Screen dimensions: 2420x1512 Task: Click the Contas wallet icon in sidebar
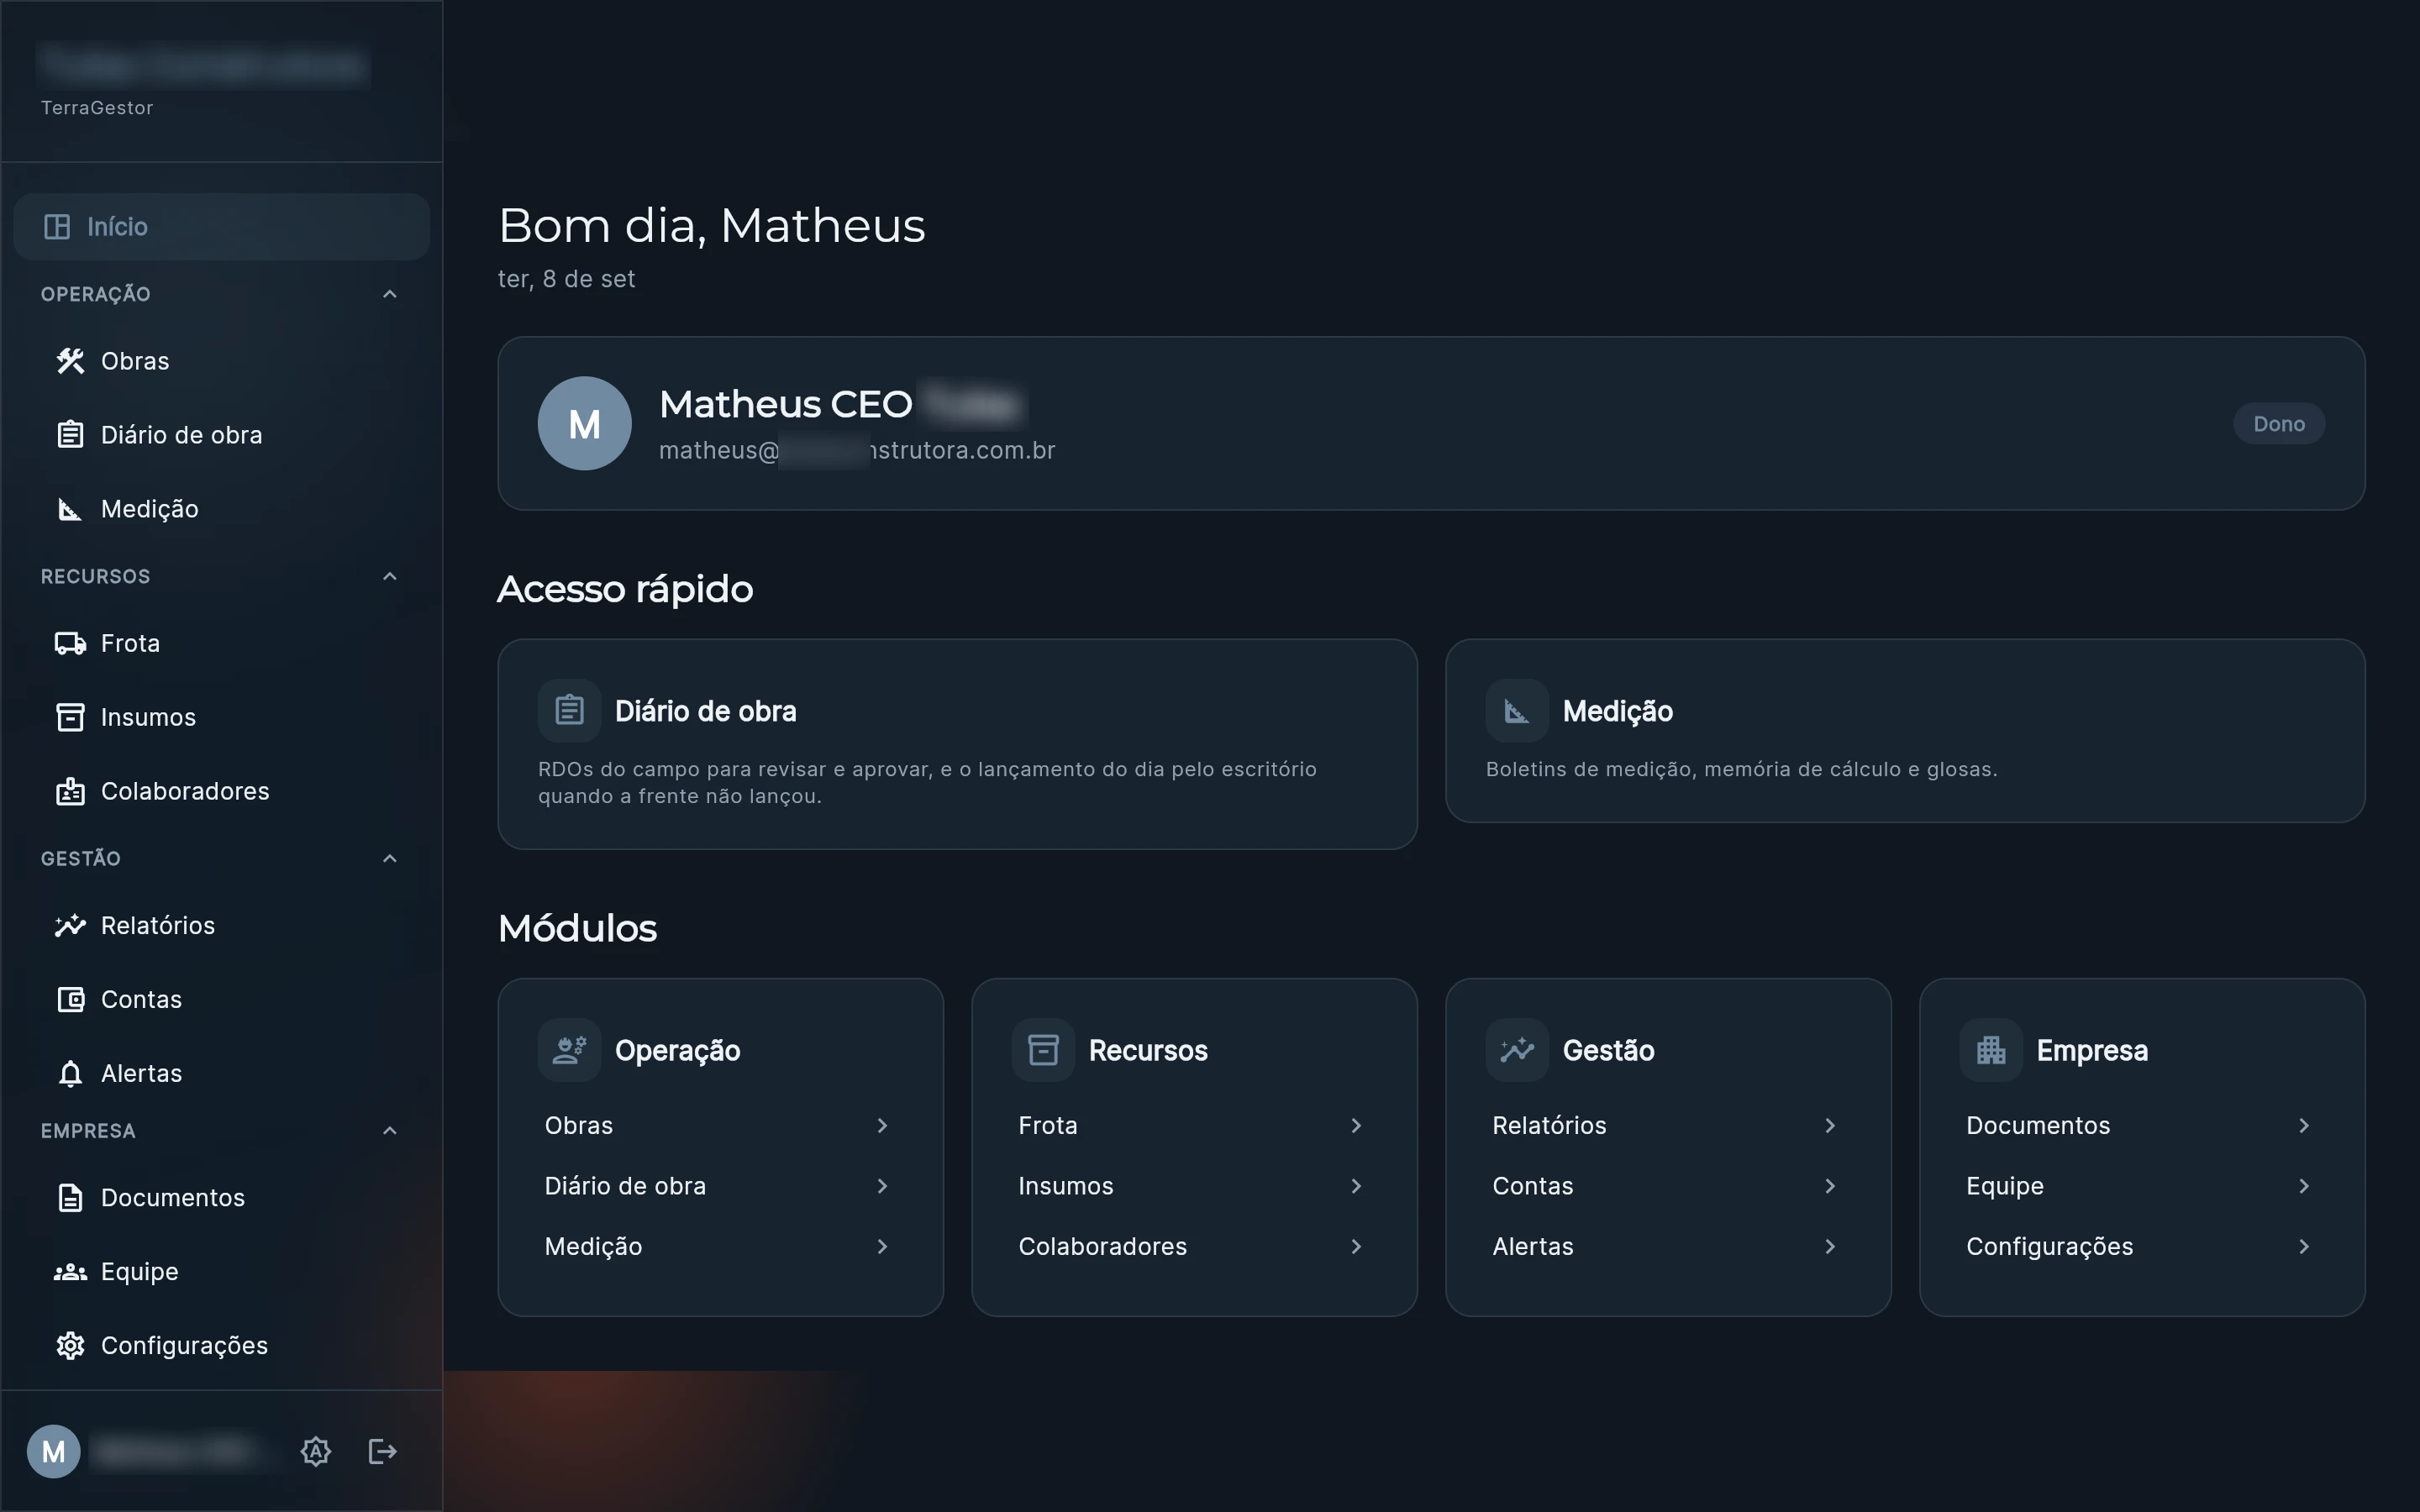[x=70, y=999]
